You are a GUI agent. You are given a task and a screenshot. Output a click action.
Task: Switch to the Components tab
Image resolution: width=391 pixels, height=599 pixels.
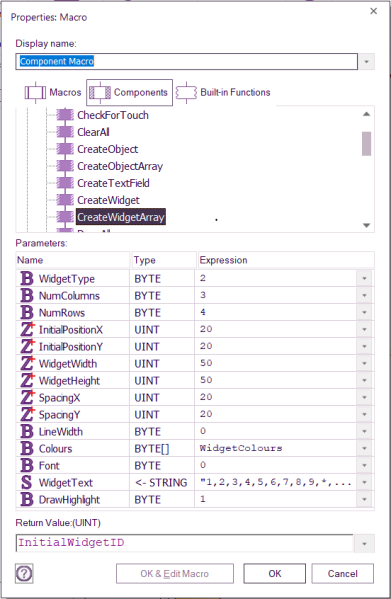pyautogui.click(x=129, y=92)
